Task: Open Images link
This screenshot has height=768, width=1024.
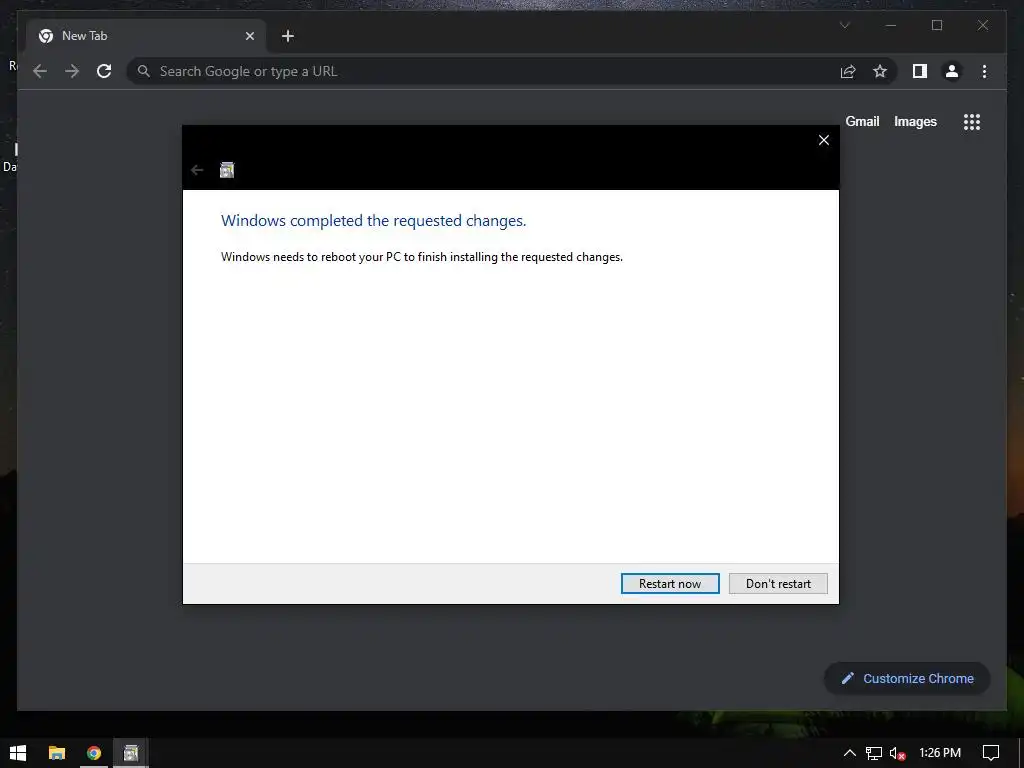Action: [x=915, y=121]
